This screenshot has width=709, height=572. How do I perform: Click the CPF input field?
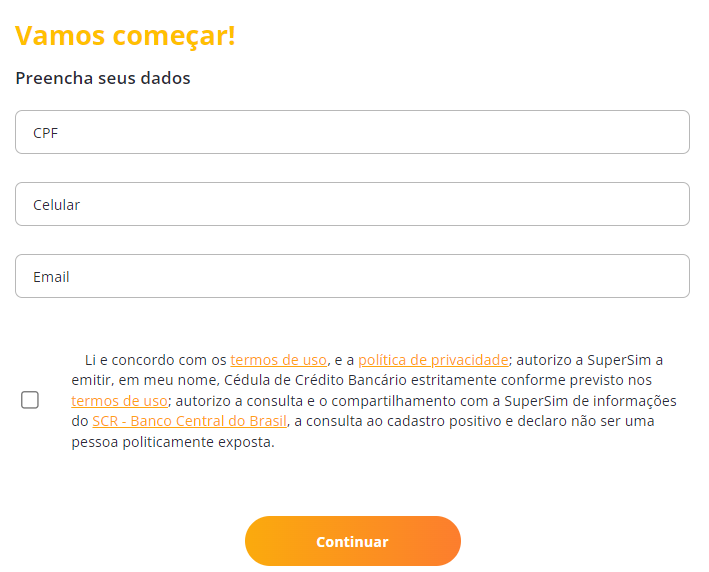tap(352, 132)
